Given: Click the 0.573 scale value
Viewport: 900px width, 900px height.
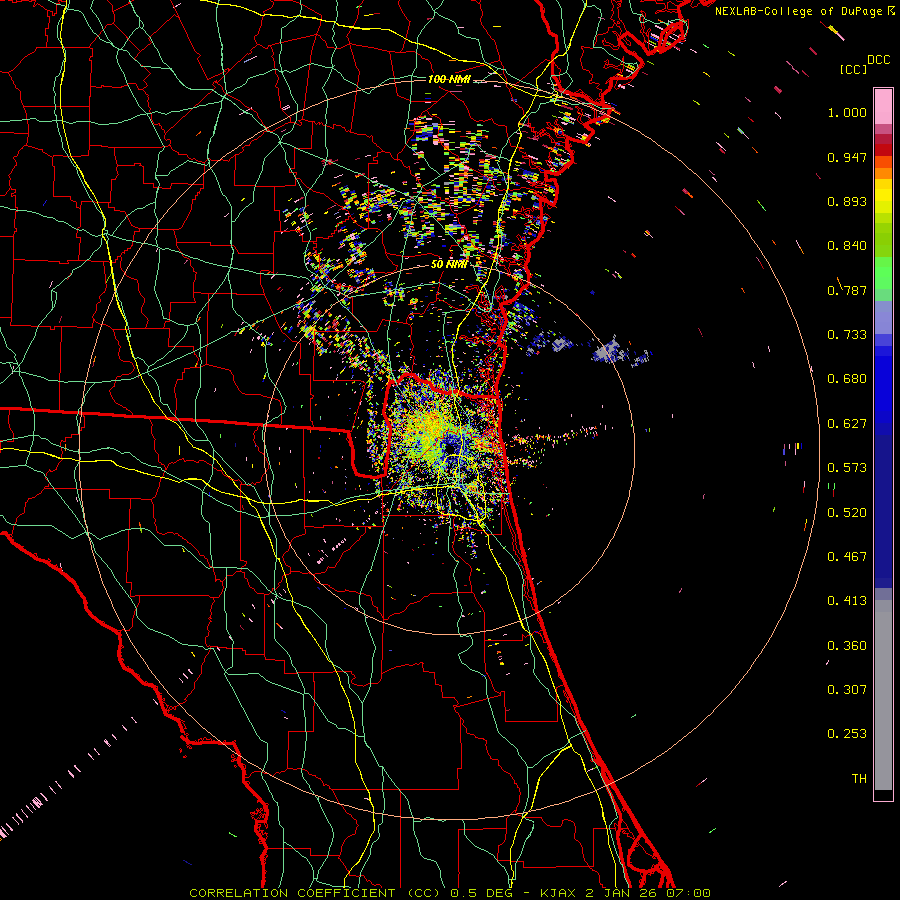Looking at the screenshot, I should click(847, 468).
